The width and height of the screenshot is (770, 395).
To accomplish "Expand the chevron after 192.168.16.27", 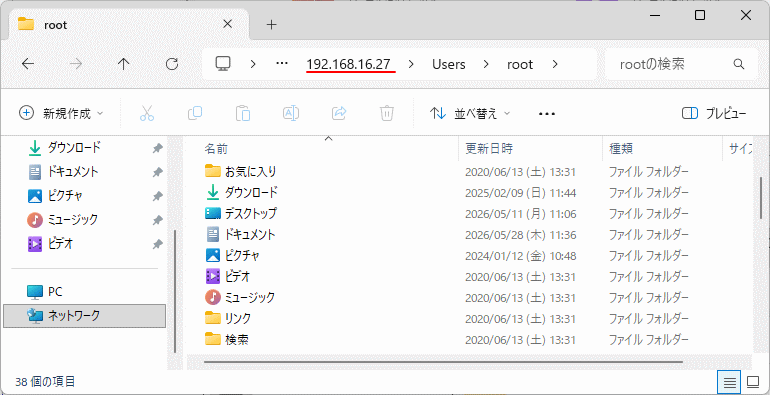I will pos(411,64).
